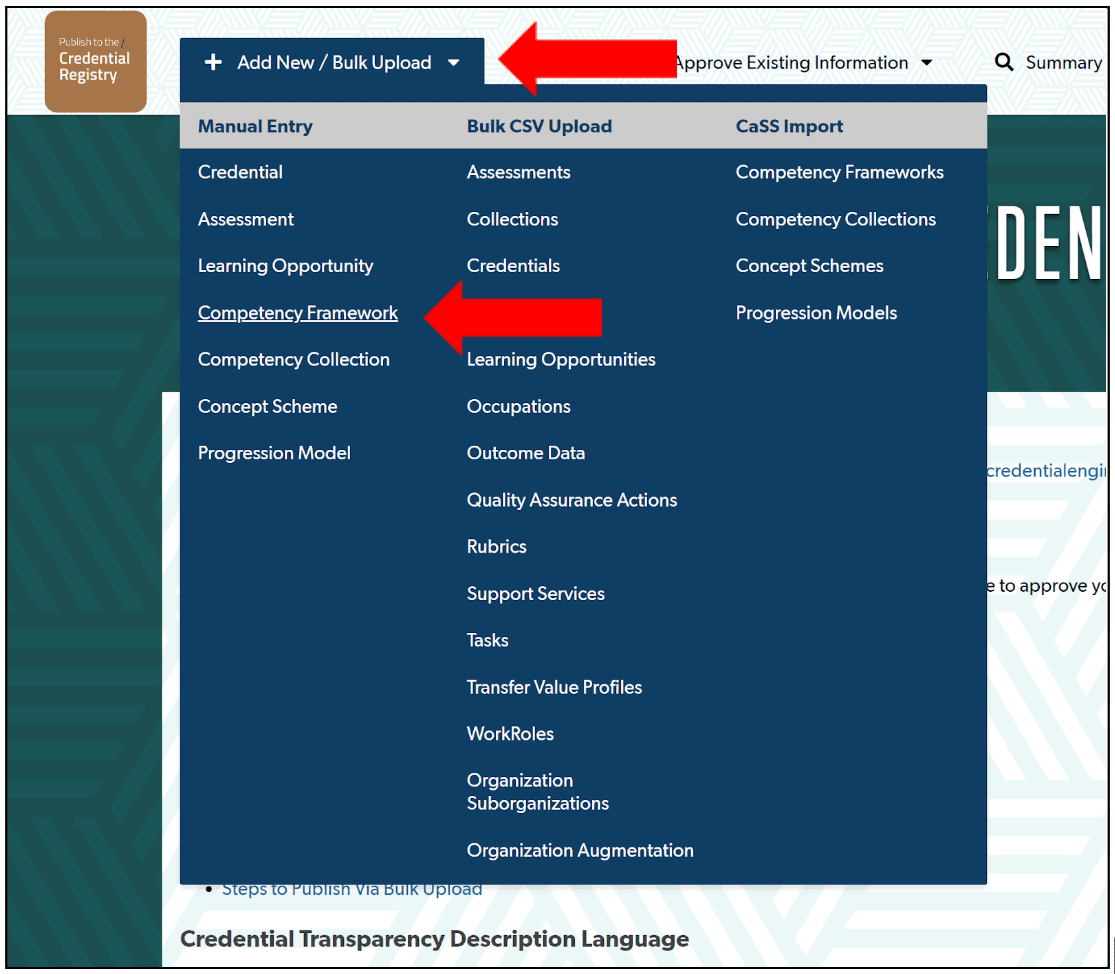Select Progression Model under Manual Entry

(273, 452)
